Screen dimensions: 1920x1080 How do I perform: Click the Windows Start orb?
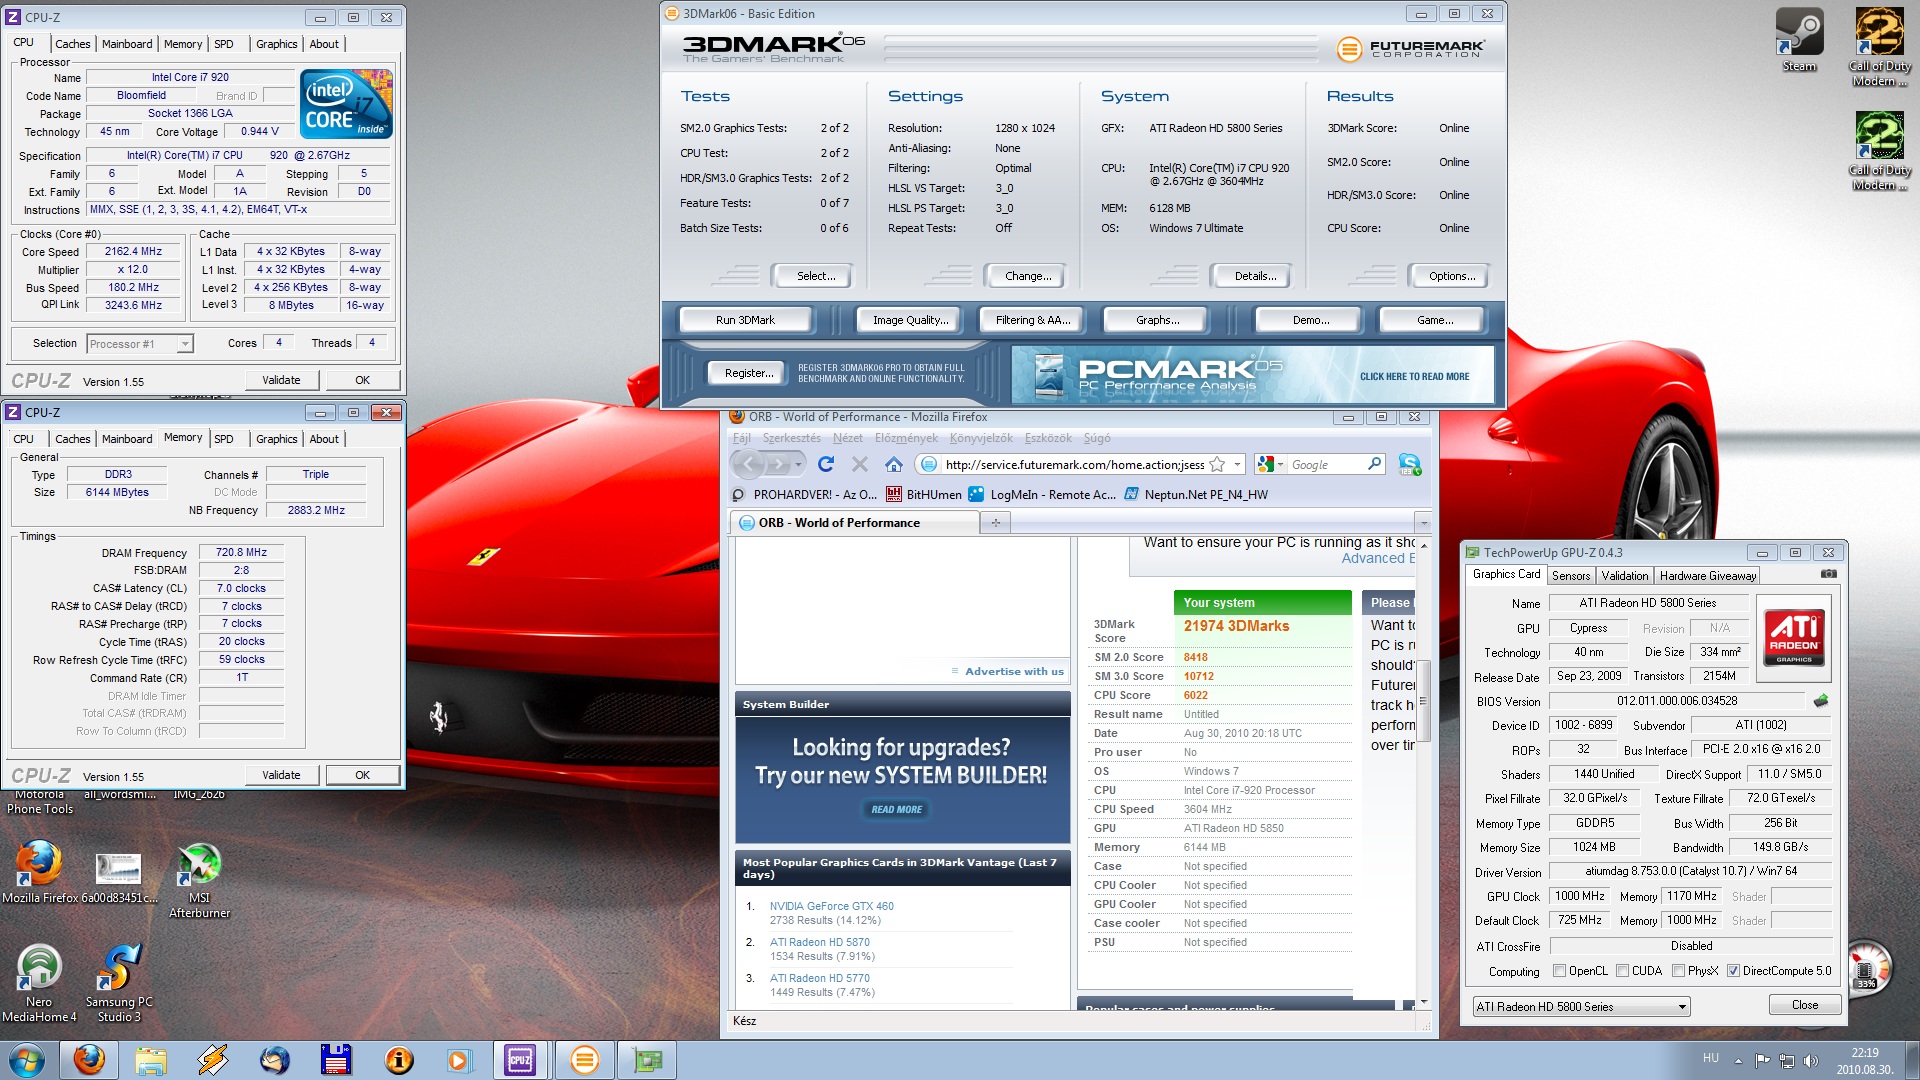27,1059
